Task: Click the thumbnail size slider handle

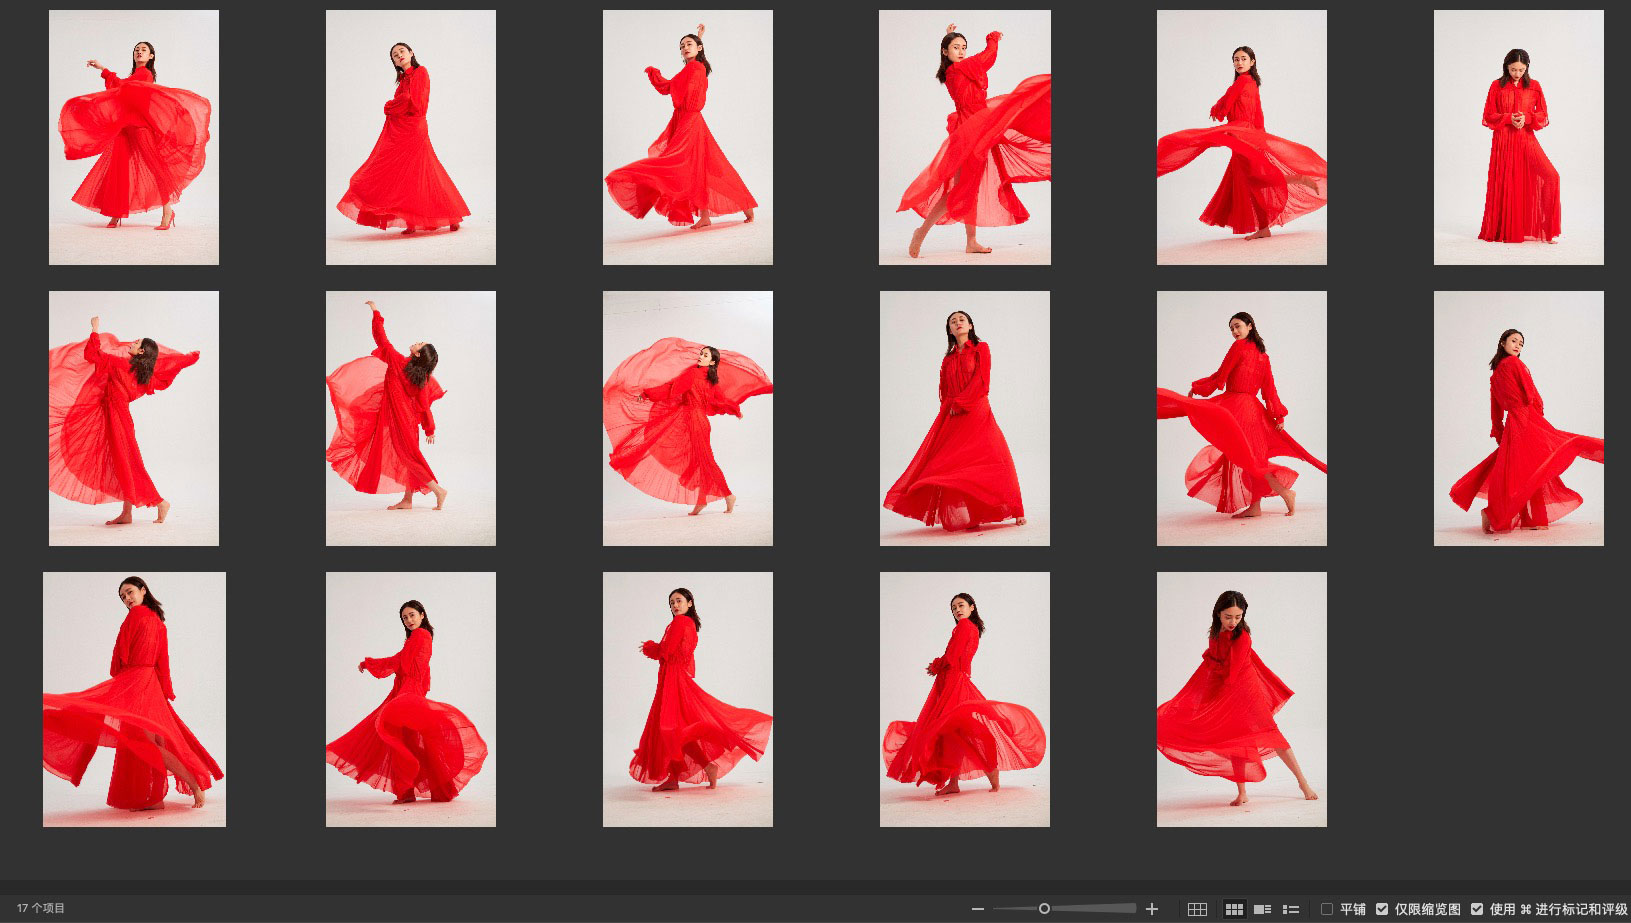Action: [1044, 909]
